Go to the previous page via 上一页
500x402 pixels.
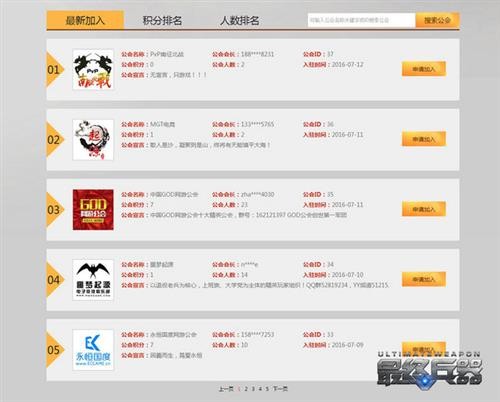click(226, 389)
